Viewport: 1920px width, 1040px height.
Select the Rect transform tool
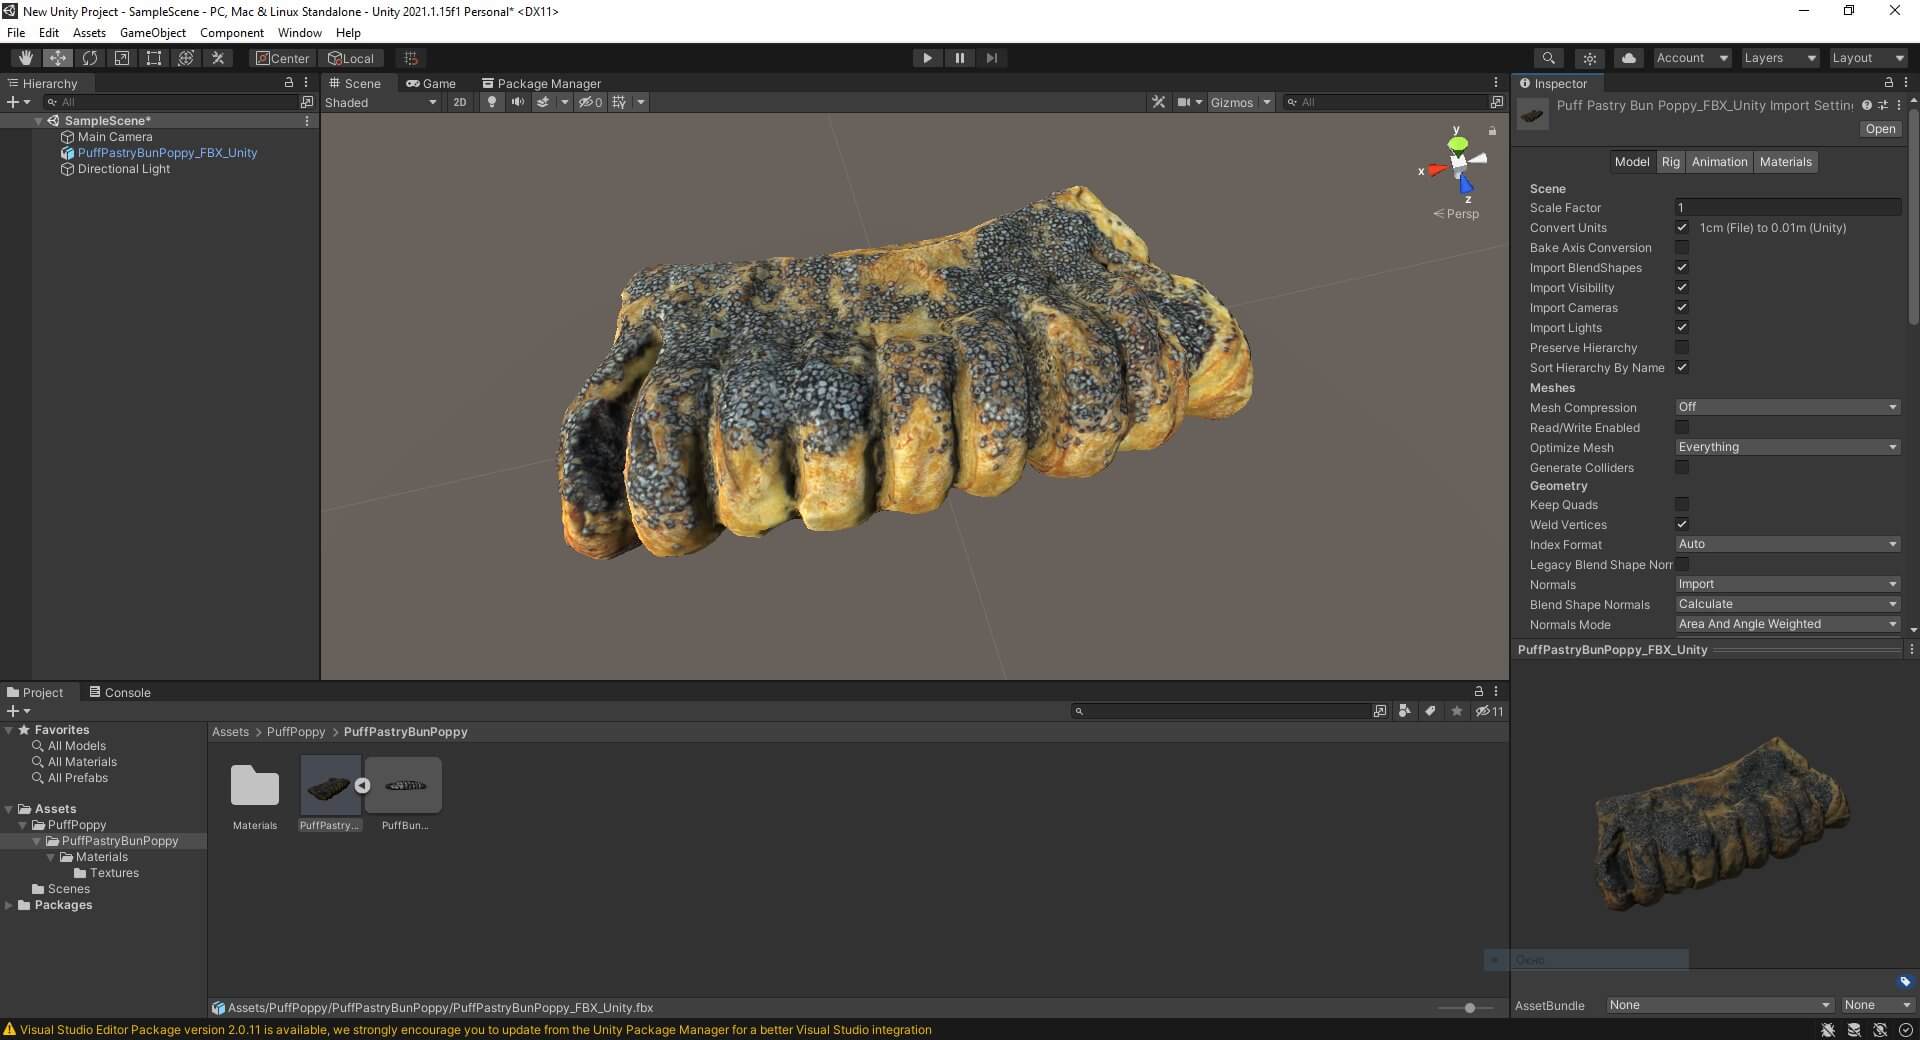click(154, 58)
